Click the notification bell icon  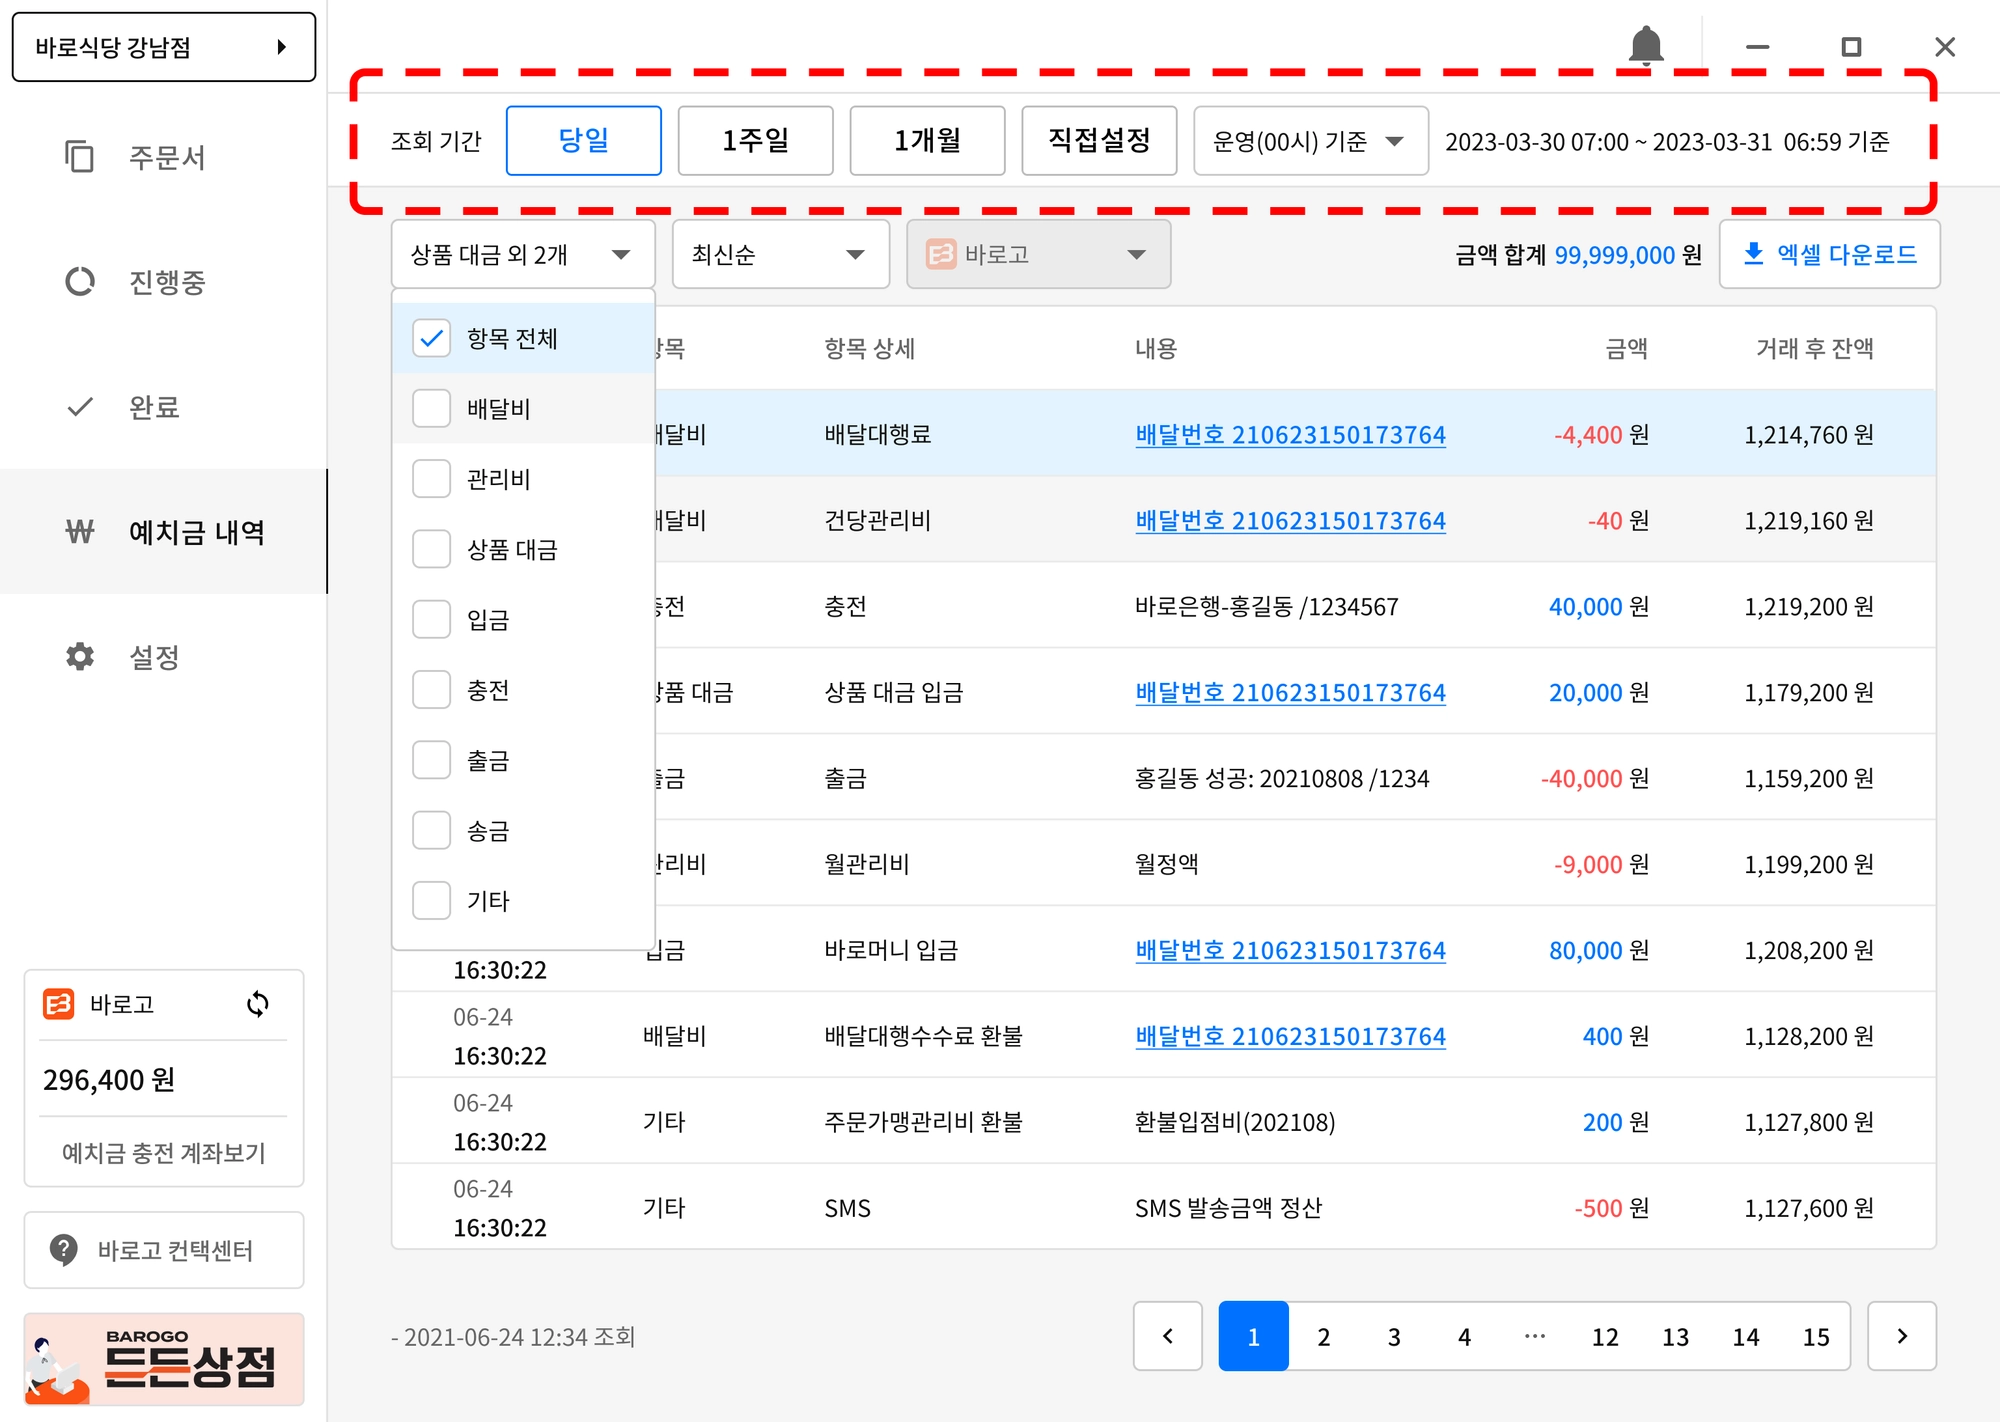(1645, 46)
